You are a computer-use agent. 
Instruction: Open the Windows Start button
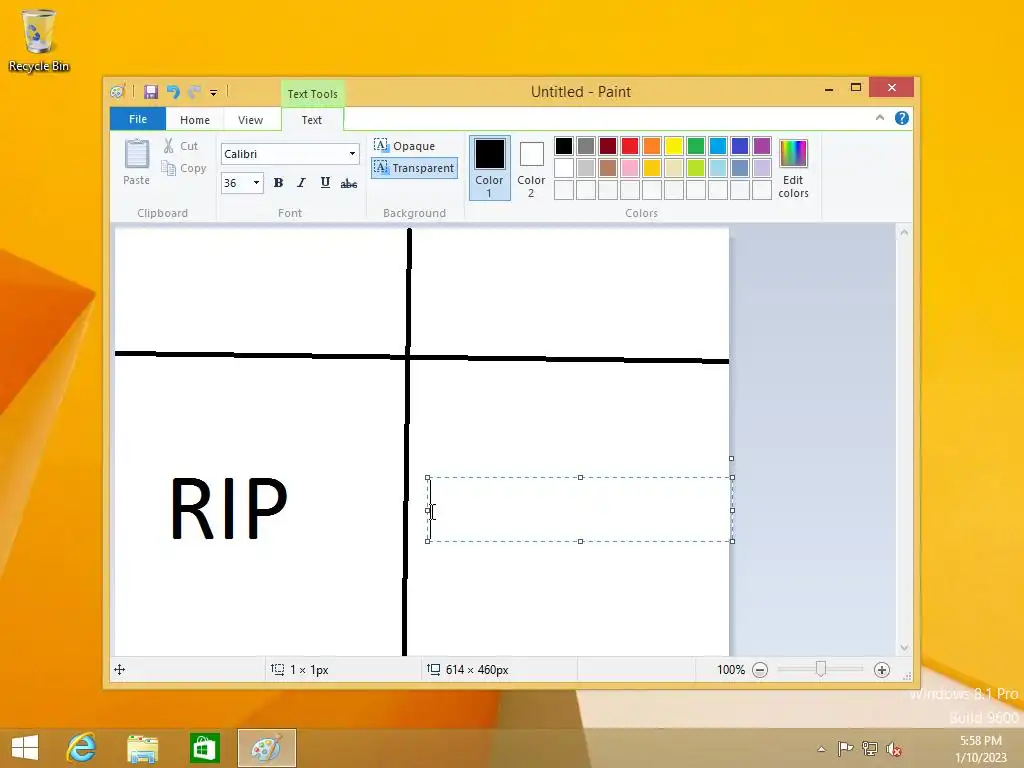pyautogui.click(x=25, y=748)
